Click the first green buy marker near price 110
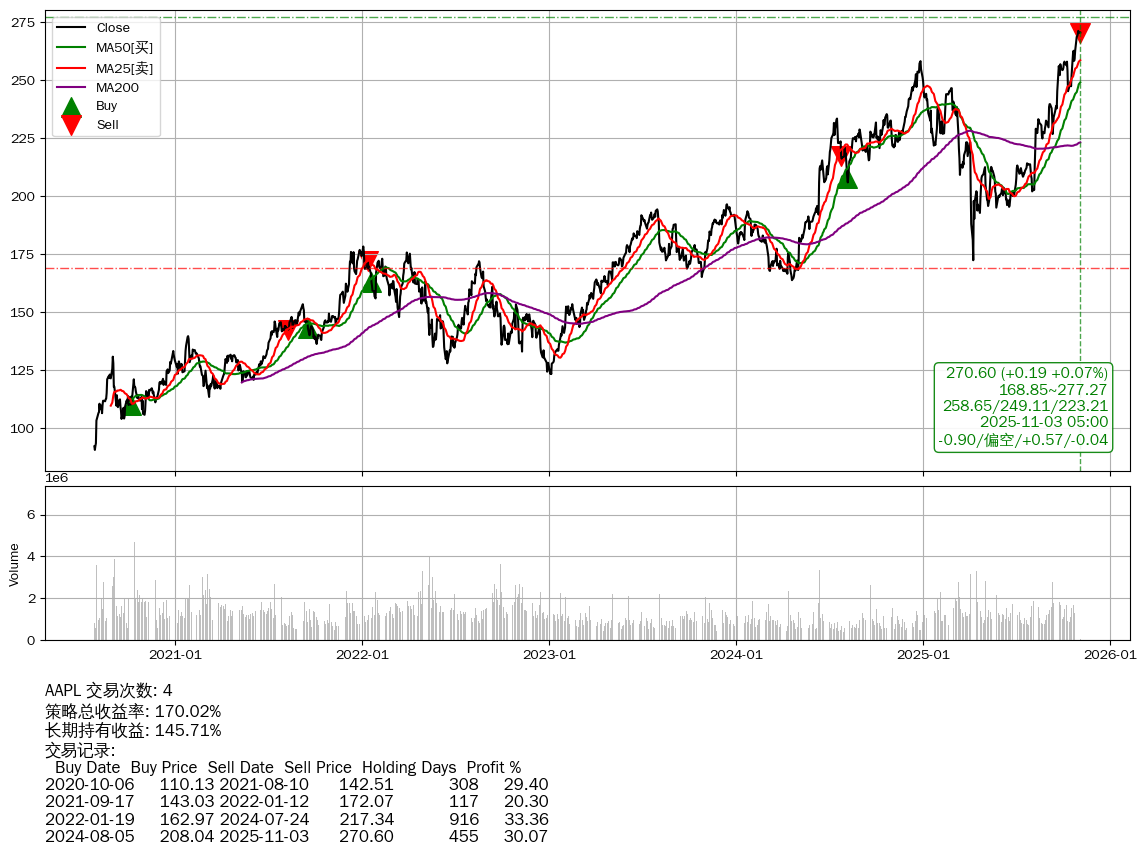 point(131,405)
